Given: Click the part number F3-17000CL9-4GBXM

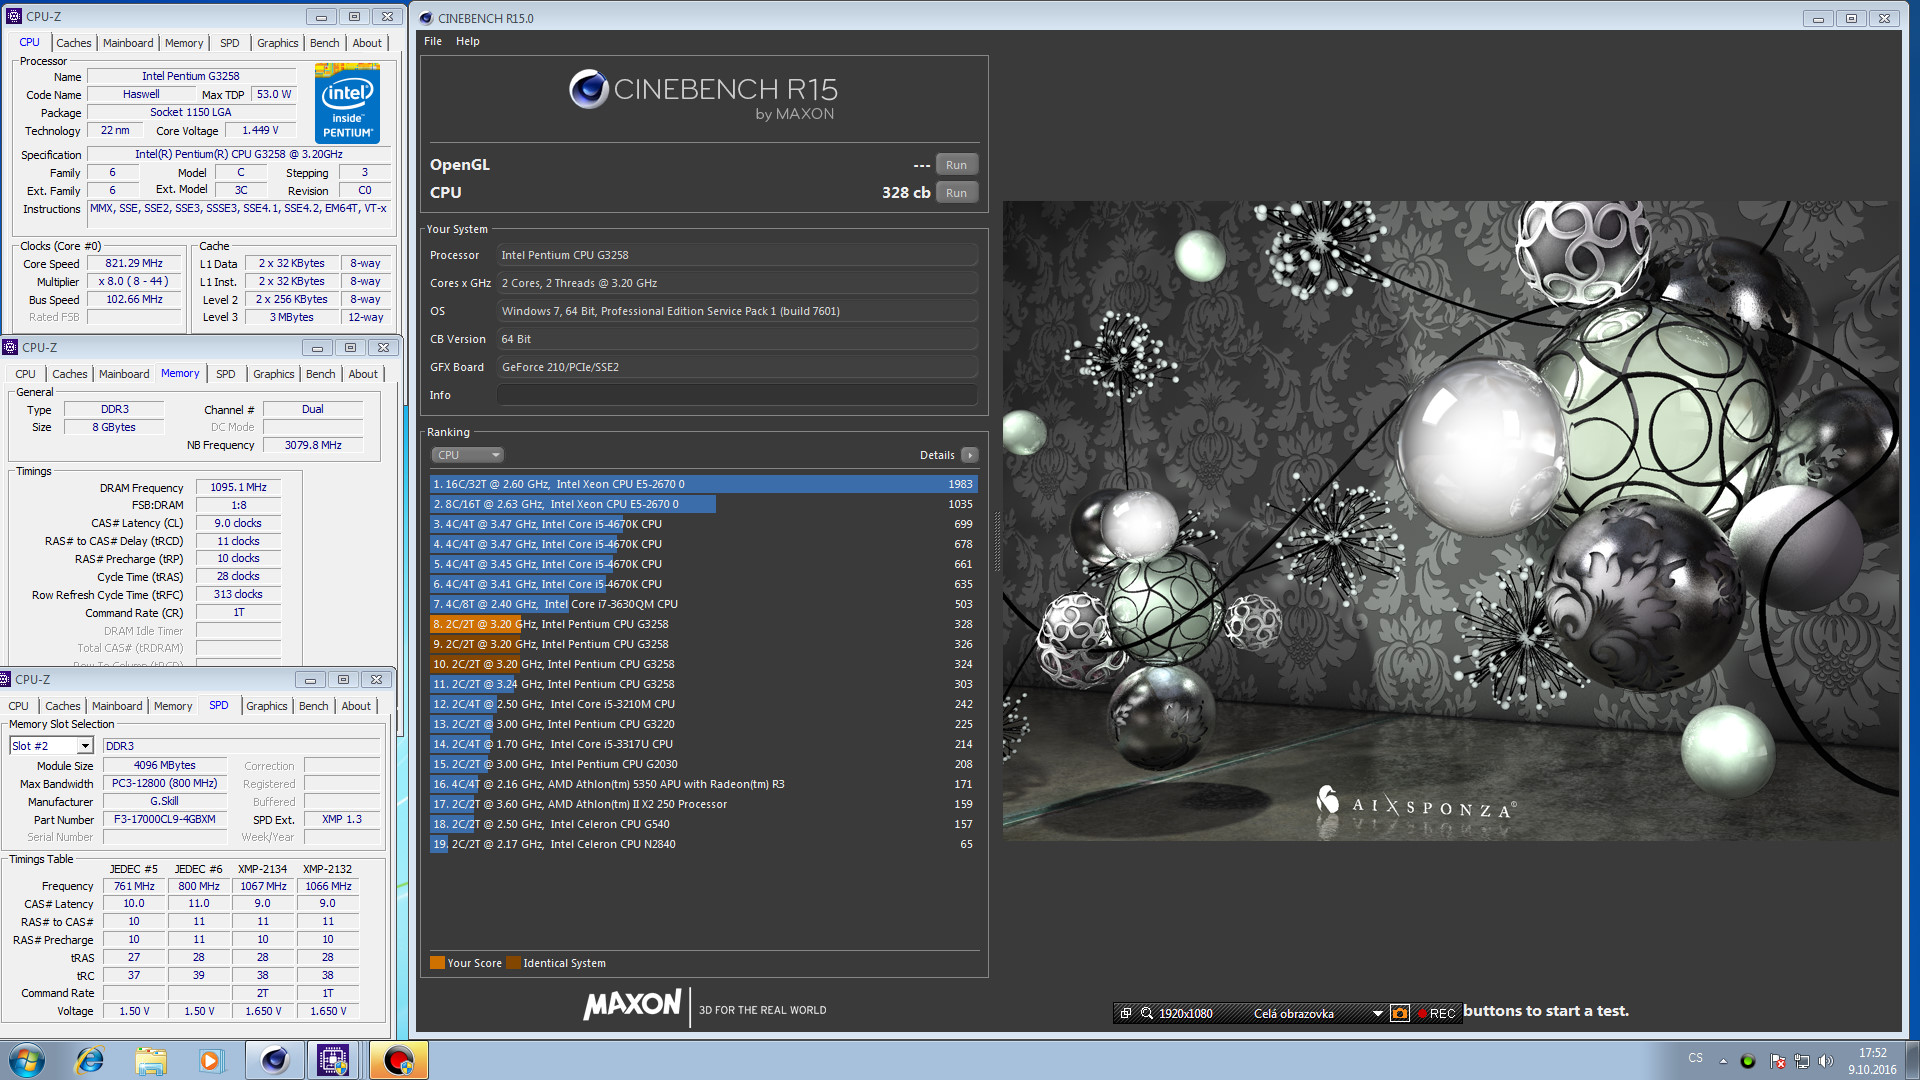Looking at the screenshot, I should 164,819.
